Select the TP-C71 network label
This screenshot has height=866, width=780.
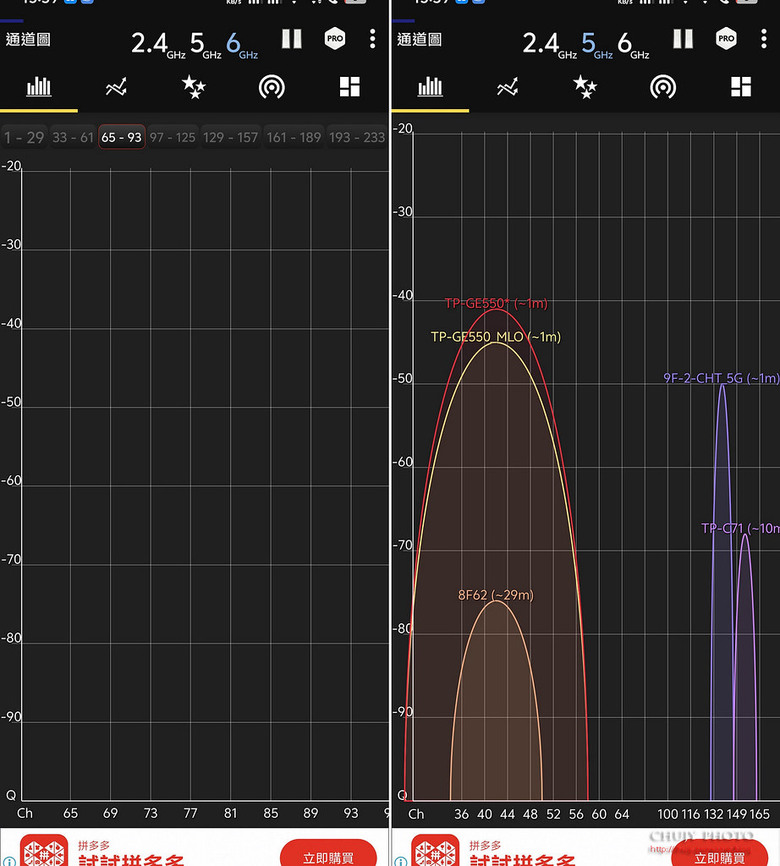[740, 529]
